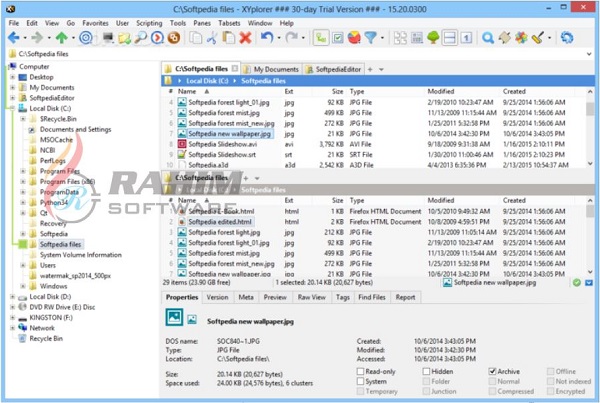Expand the Windows tree node
This screenshot has height=403, width=600.
click(23, 286)
